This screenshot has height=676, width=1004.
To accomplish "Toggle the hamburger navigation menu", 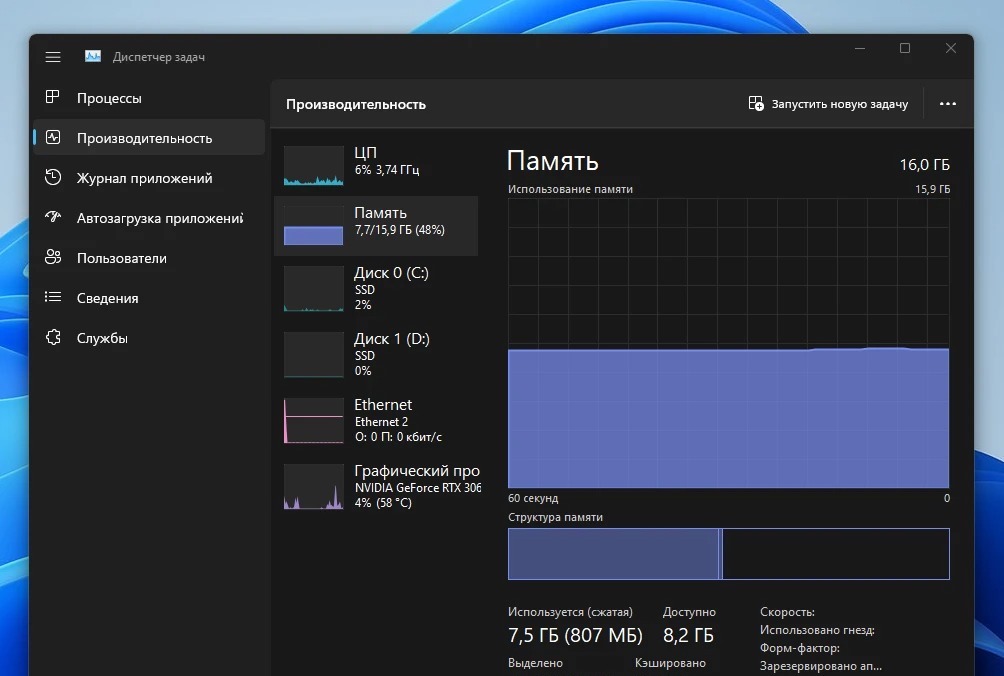I will pos(53,57).
